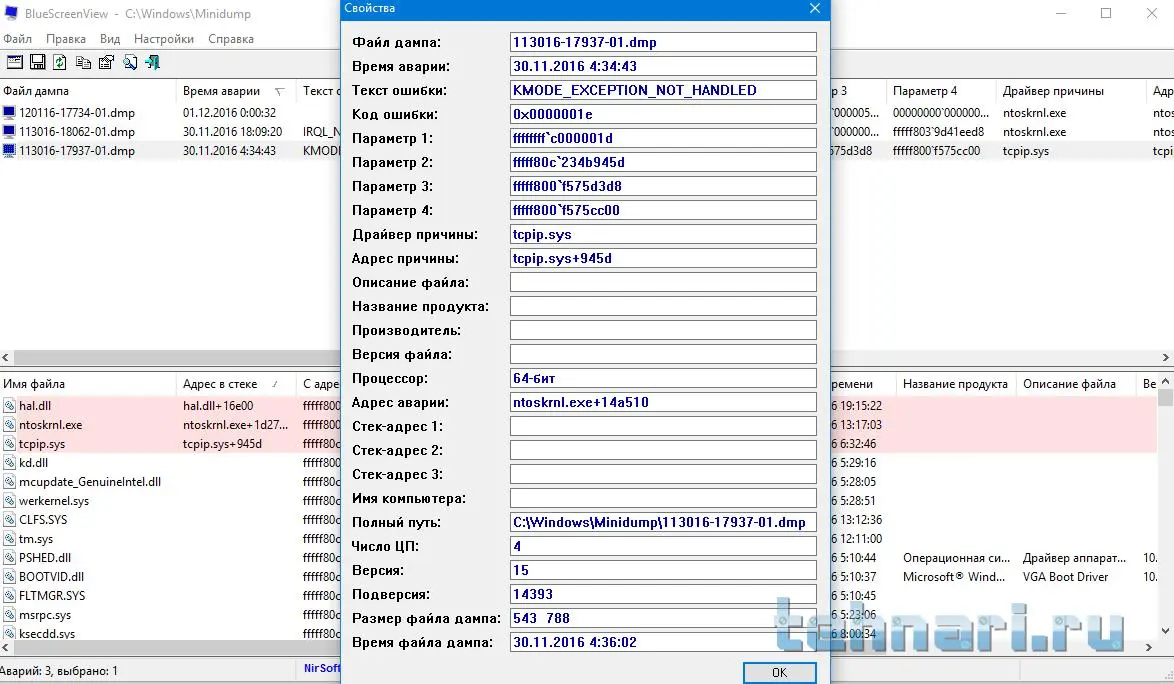
Task: Click the lower pane vertical scroll-down arrow
Action: (x=1165, y=631)
